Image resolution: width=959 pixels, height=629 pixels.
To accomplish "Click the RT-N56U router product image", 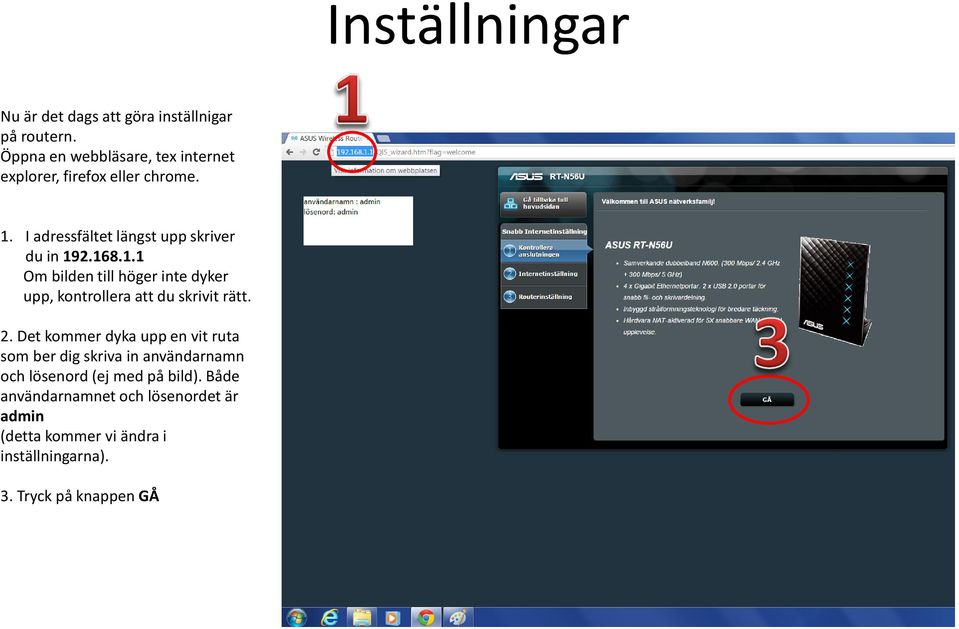I will click(x=835, y=291).
